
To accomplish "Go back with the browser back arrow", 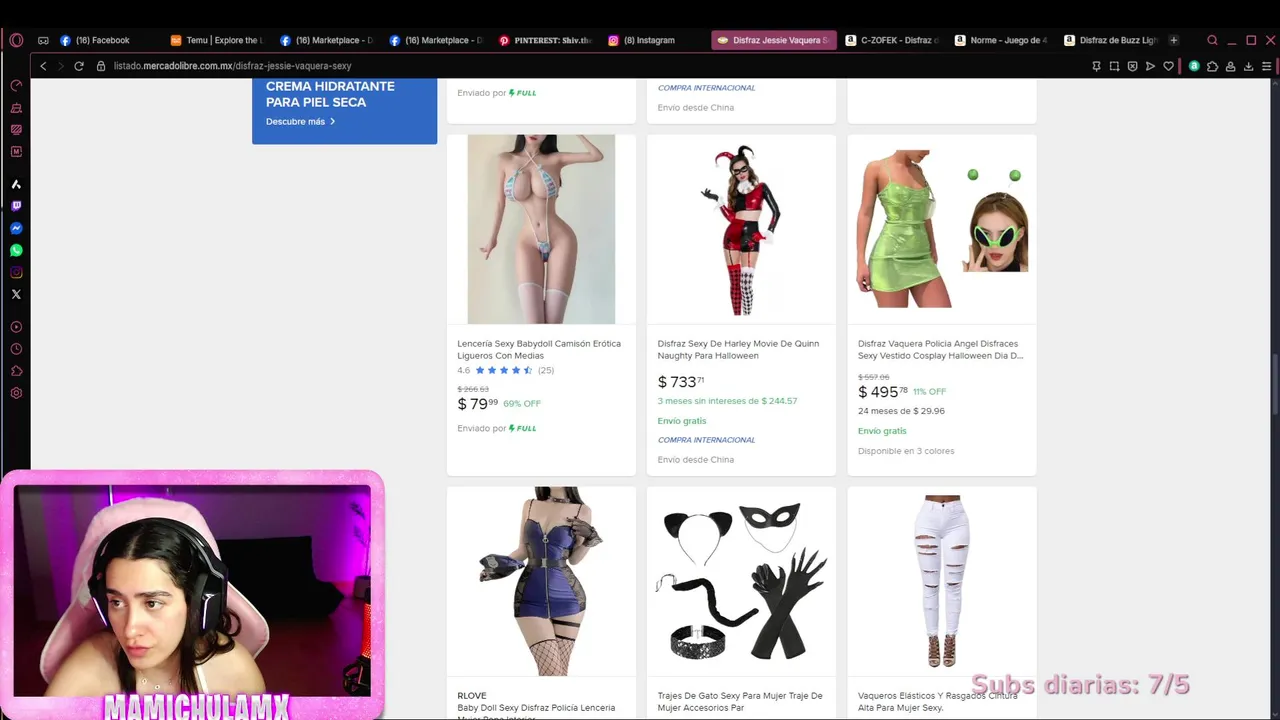I will click(43, 66).
